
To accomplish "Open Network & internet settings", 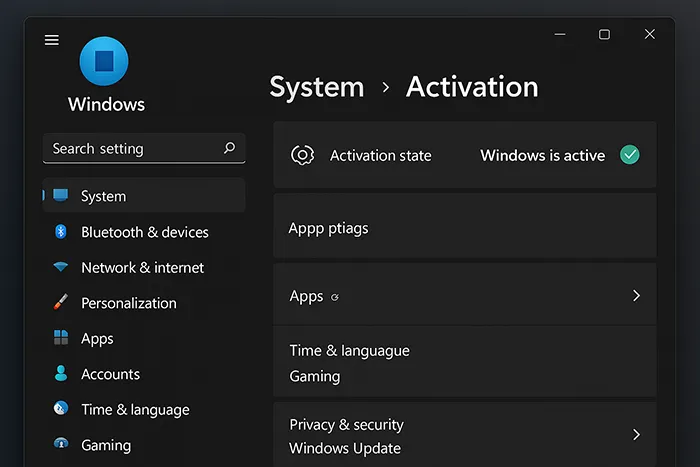I will click(142, 267).
